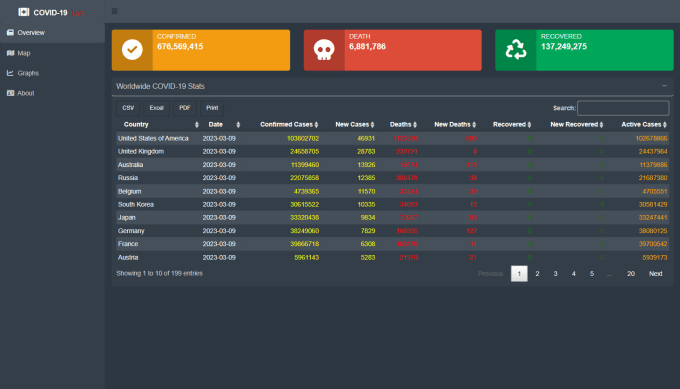
Task: Click the COVID-19 logo icon
Action: pos(24,12)
